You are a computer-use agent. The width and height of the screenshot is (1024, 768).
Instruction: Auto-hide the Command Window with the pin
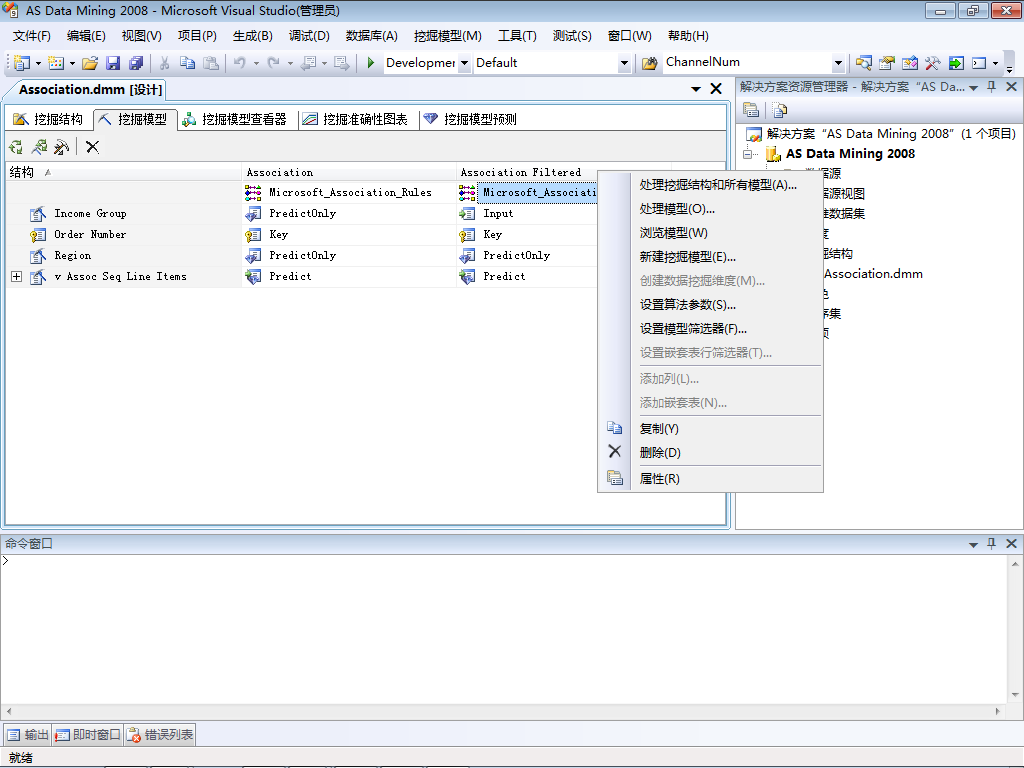point(991,543)
